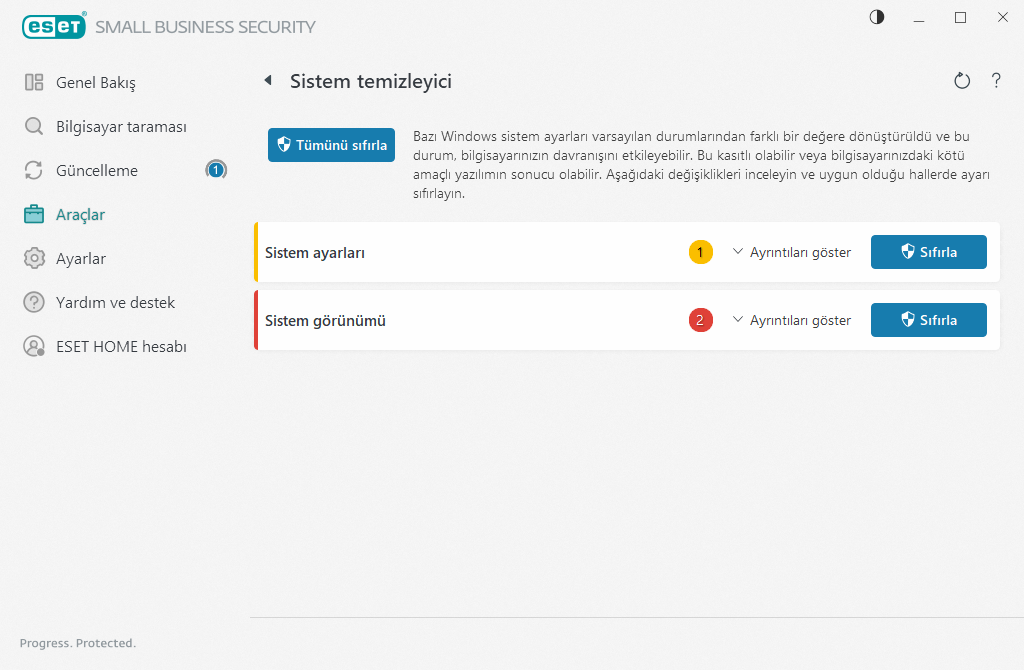
Task: Select the yellow warning badge on Sistem ayarları
Action: 701,252
